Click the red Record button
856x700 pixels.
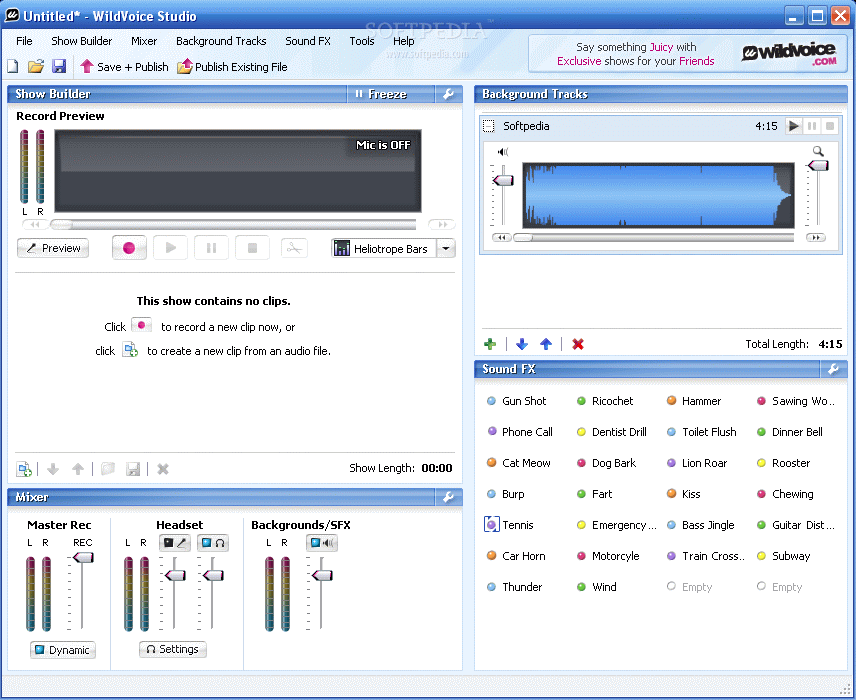[129, 248]
